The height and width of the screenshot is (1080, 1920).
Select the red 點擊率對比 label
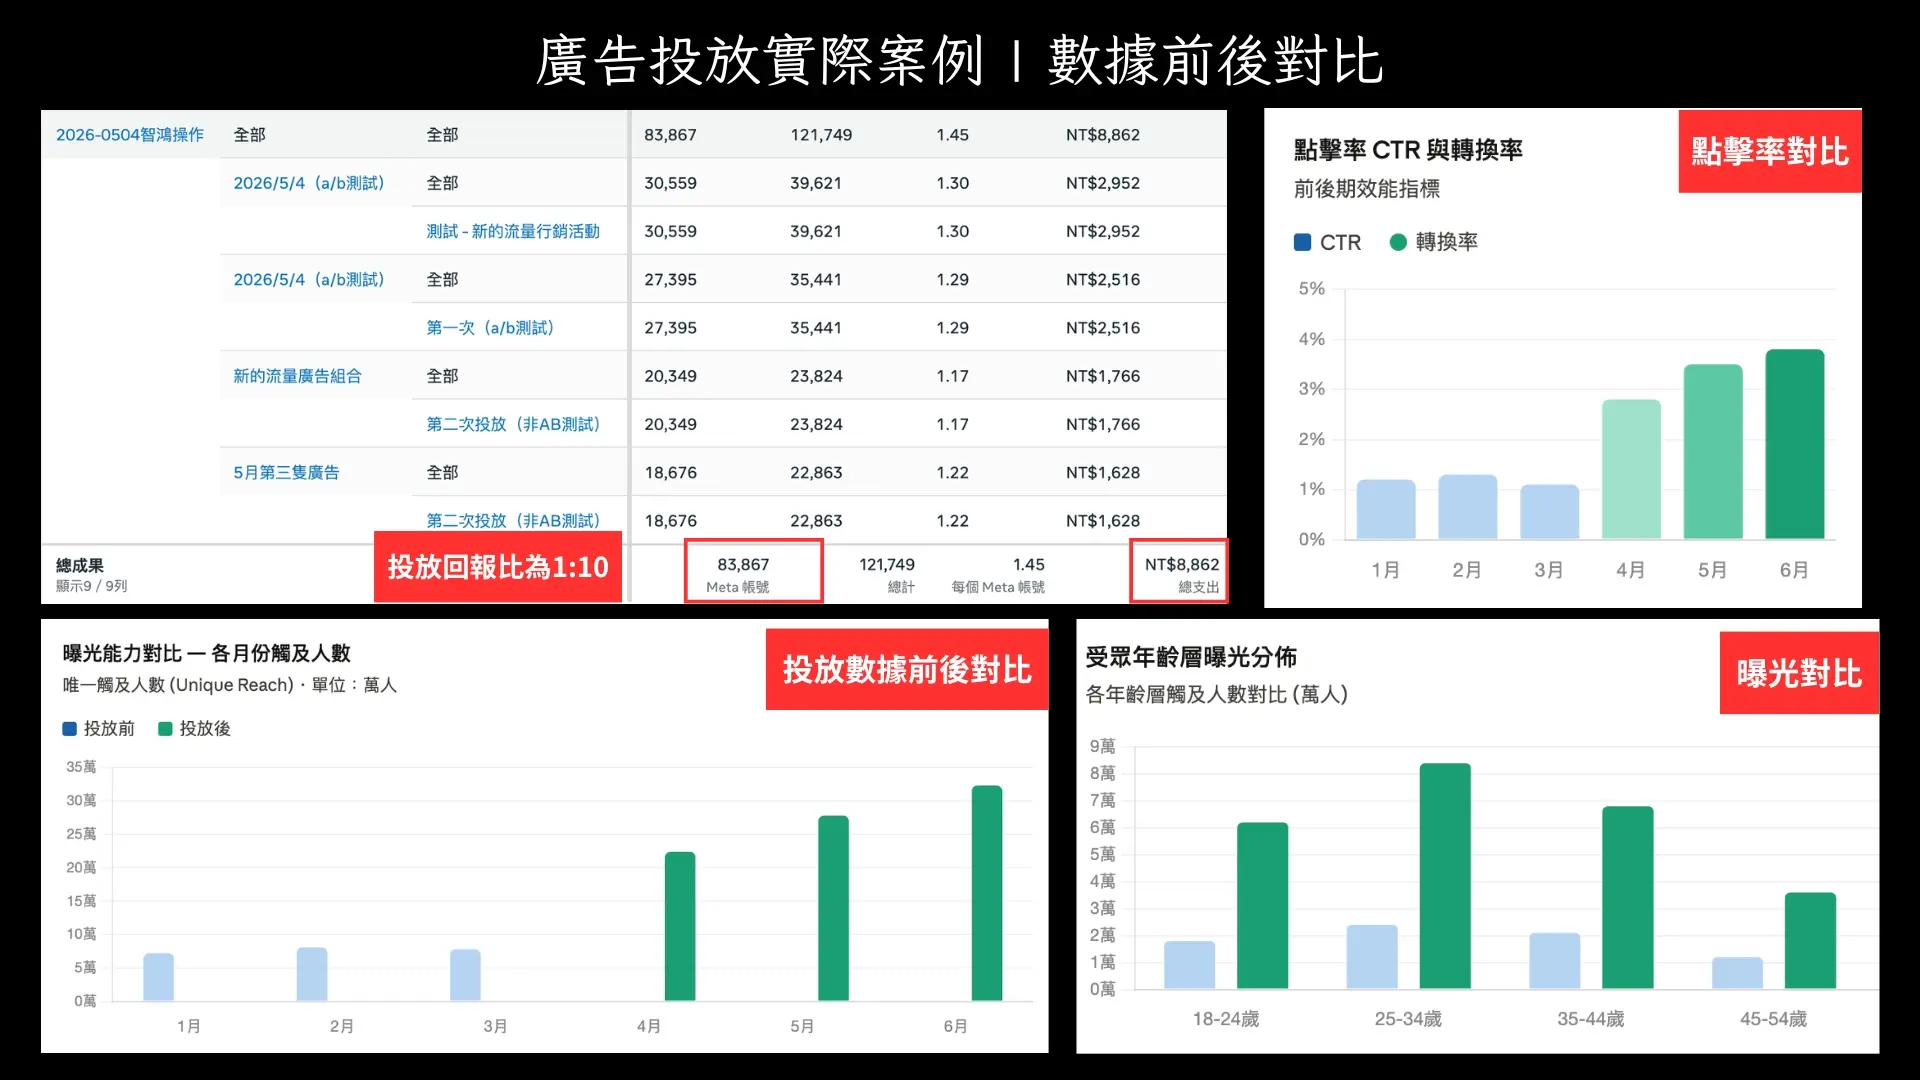1770,151
